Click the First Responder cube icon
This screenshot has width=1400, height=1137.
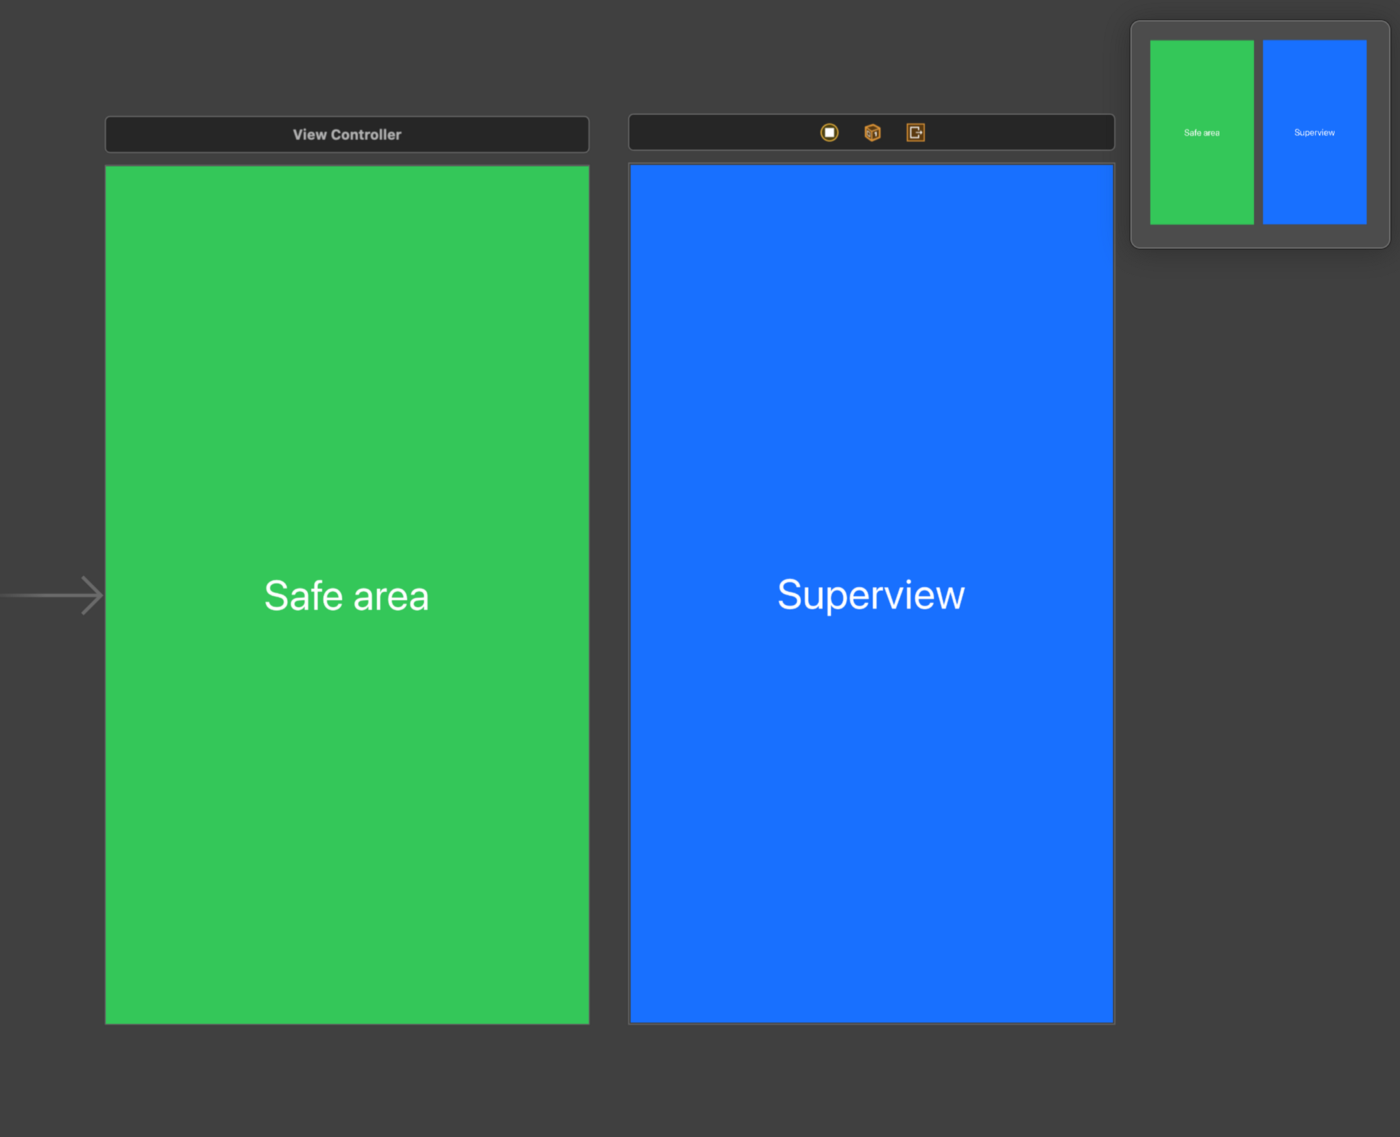pyautogui.click(x=872, y=133)
